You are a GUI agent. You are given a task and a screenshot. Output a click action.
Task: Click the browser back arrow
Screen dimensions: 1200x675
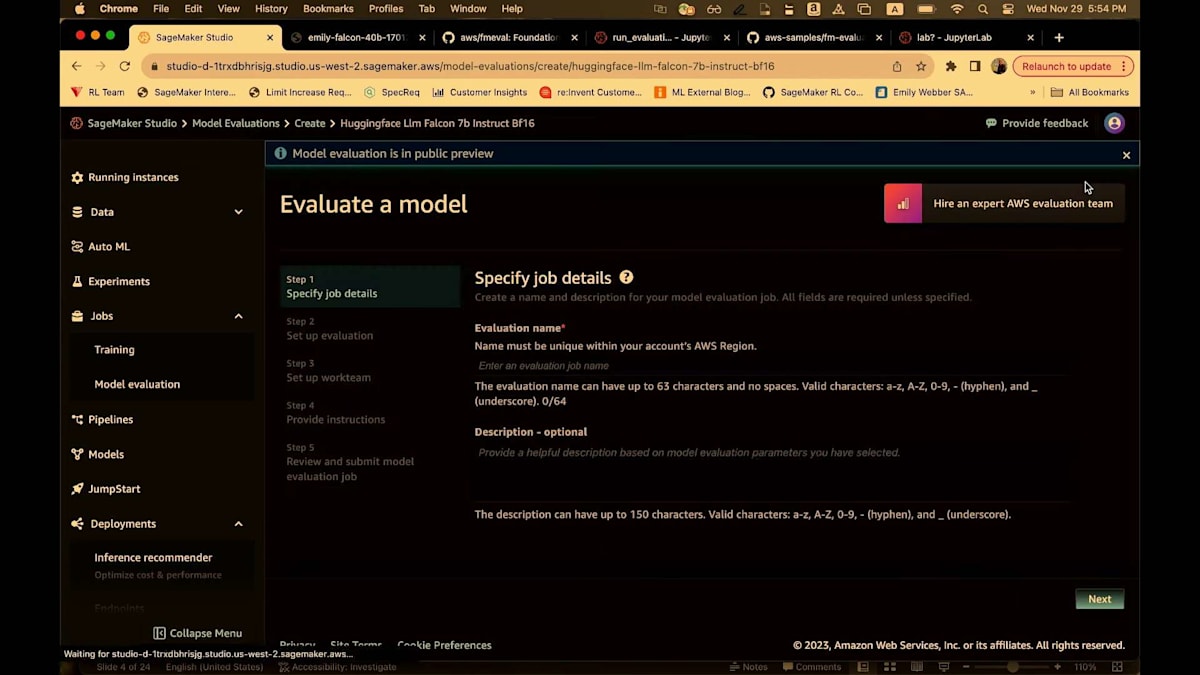coord(77,66)
